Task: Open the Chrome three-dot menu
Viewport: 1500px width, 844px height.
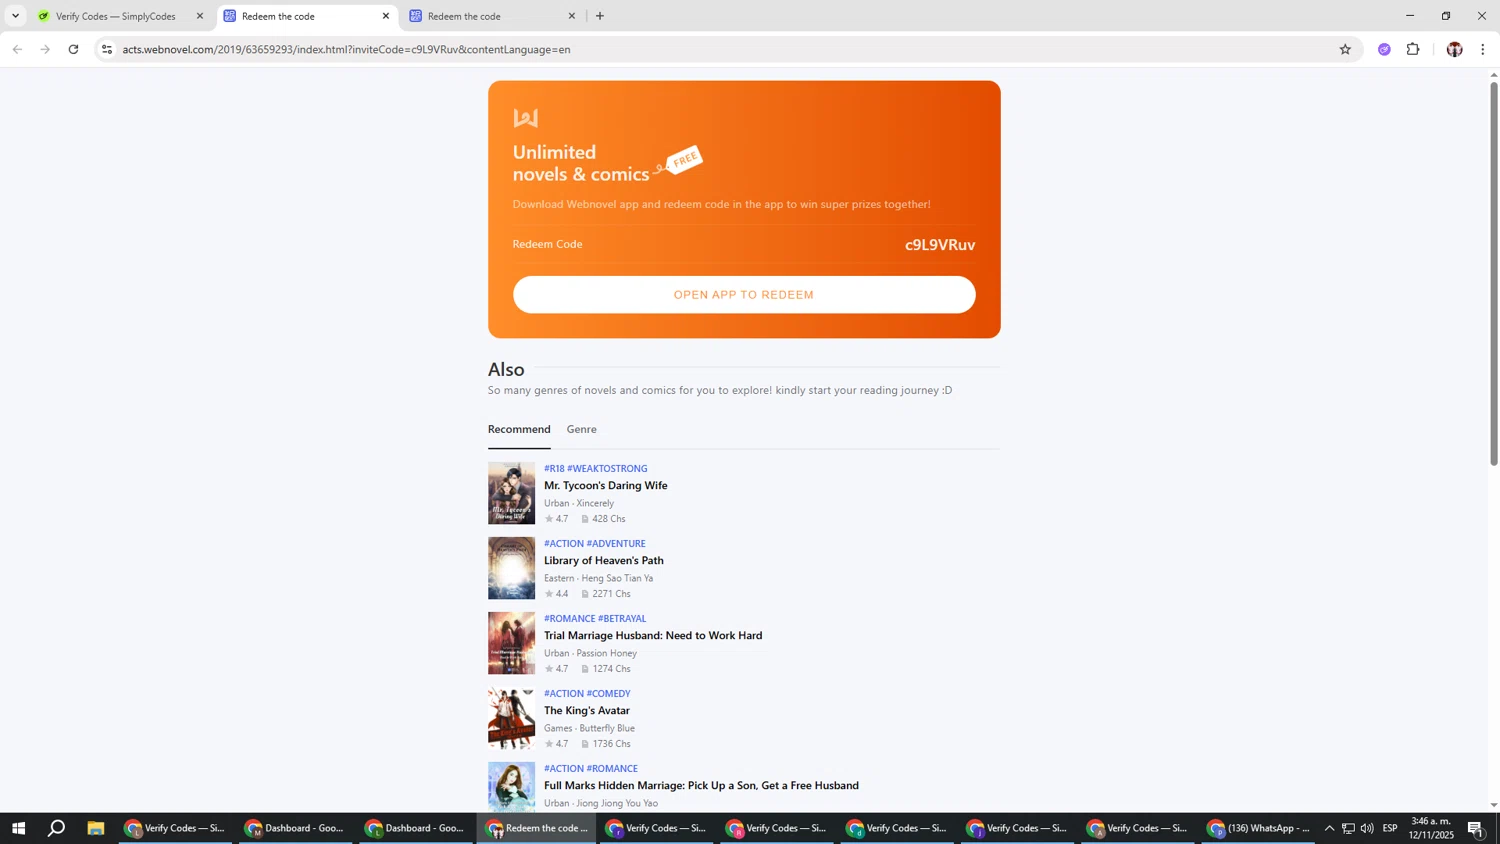Action: click(1483, 49)
